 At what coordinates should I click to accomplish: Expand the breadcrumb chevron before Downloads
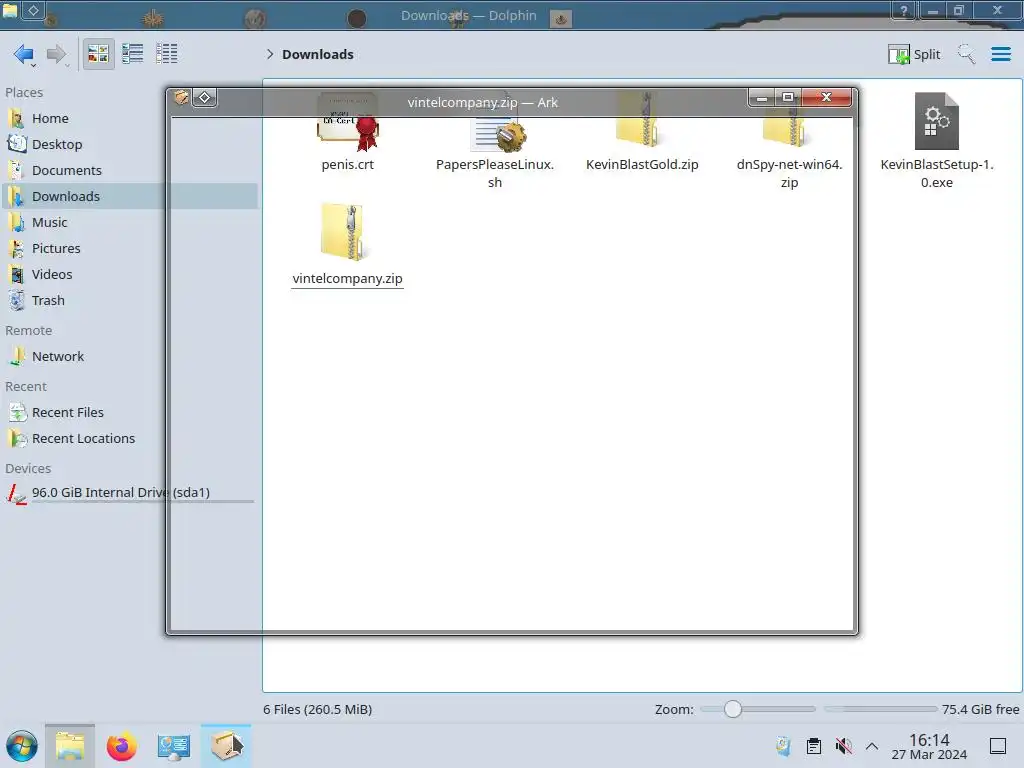(270, 54)
